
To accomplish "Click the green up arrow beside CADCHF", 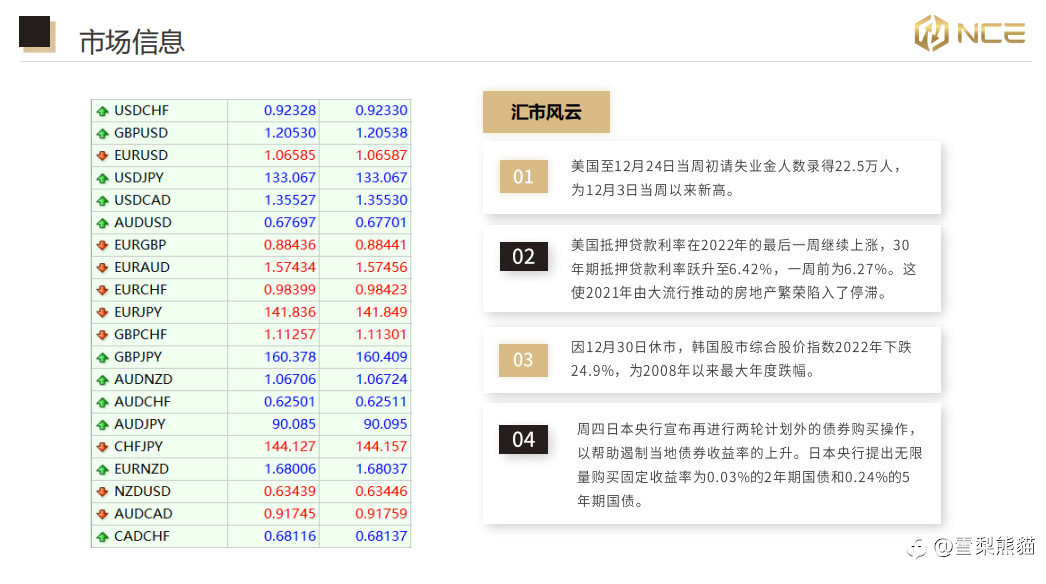I will point(102,537).
